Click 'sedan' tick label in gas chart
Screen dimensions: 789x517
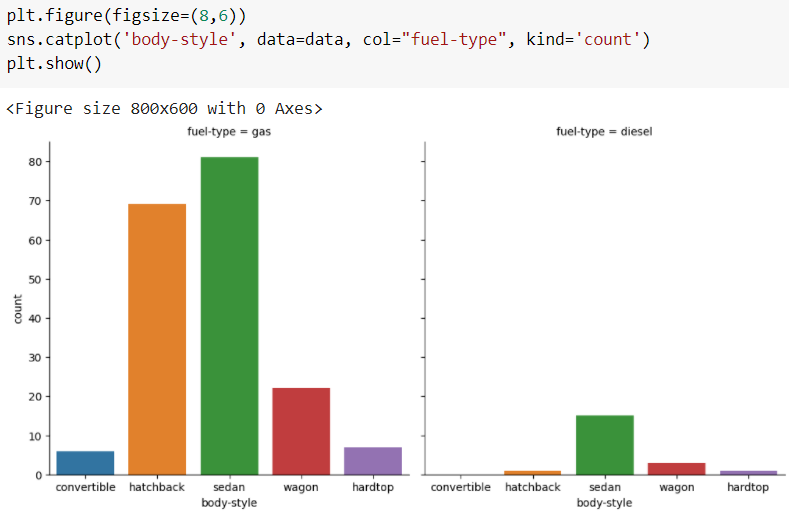coord(229,487)
